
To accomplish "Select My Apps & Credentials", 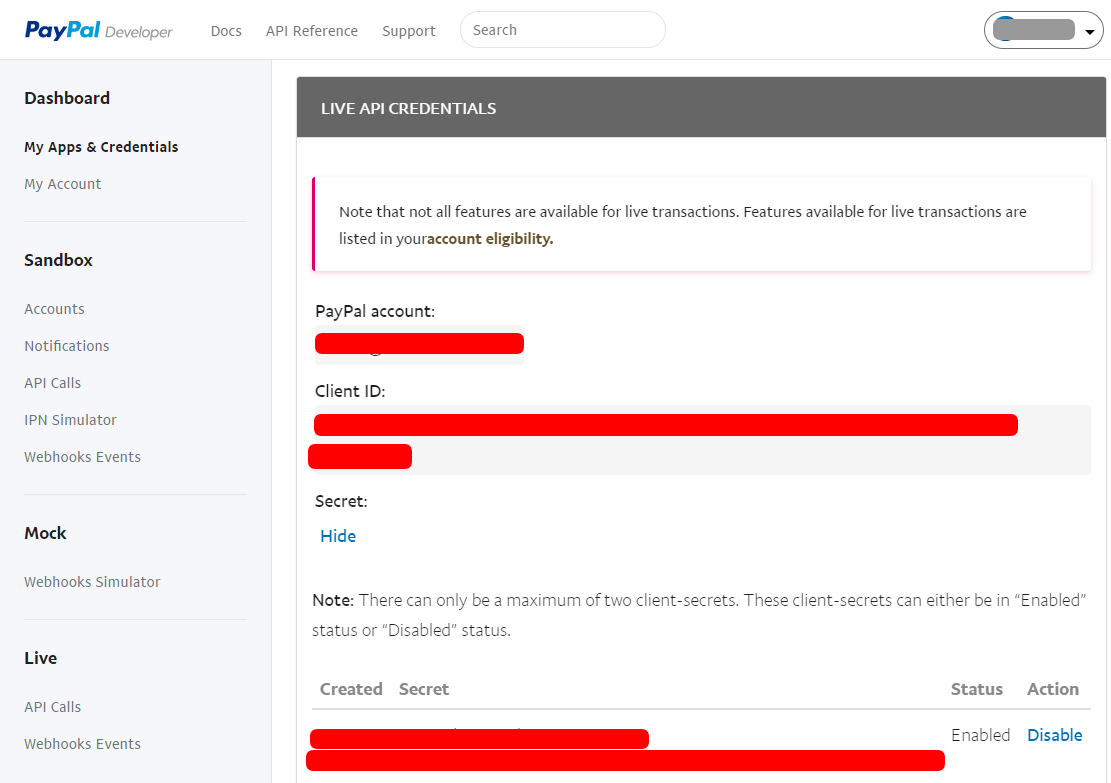I will (101, 147).
